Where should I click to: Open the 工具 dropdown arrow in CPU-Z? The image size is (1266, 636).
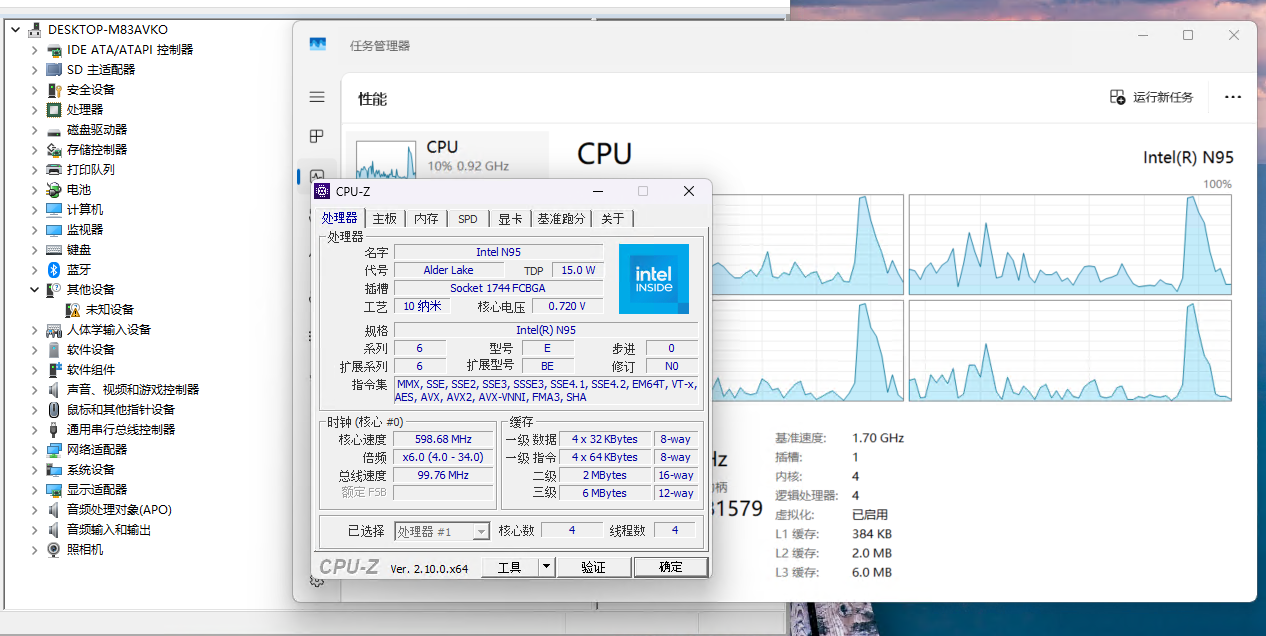point(546,567)
